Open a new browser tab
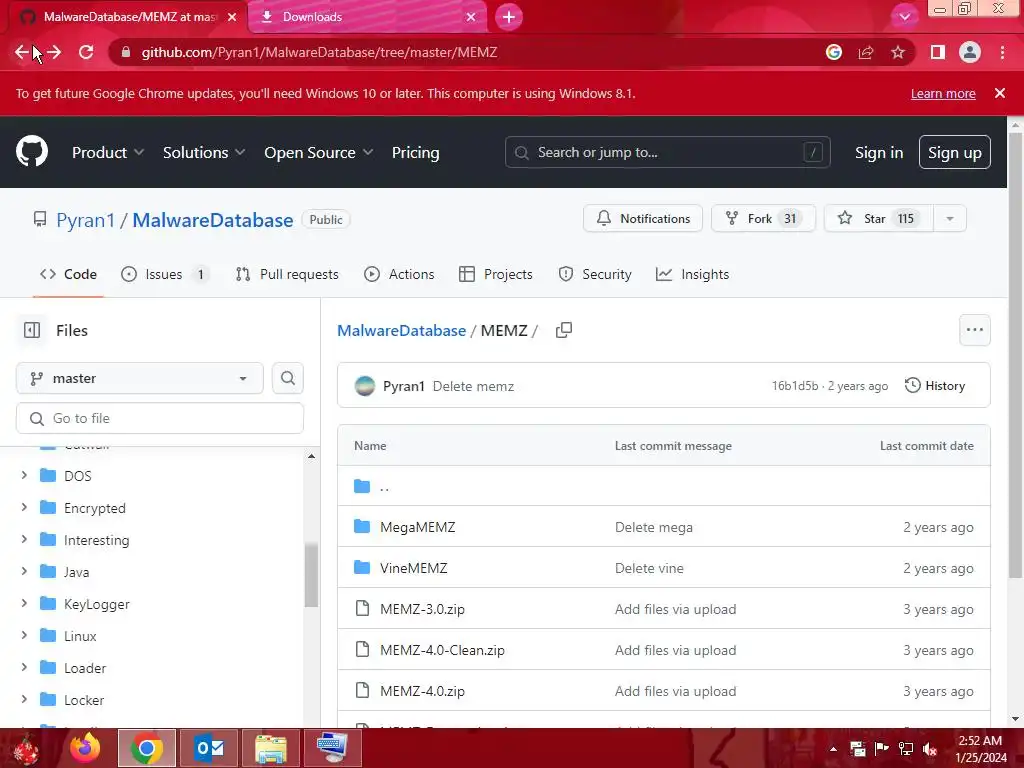Viewport: 1024px width, 768px height. [509, 17]
